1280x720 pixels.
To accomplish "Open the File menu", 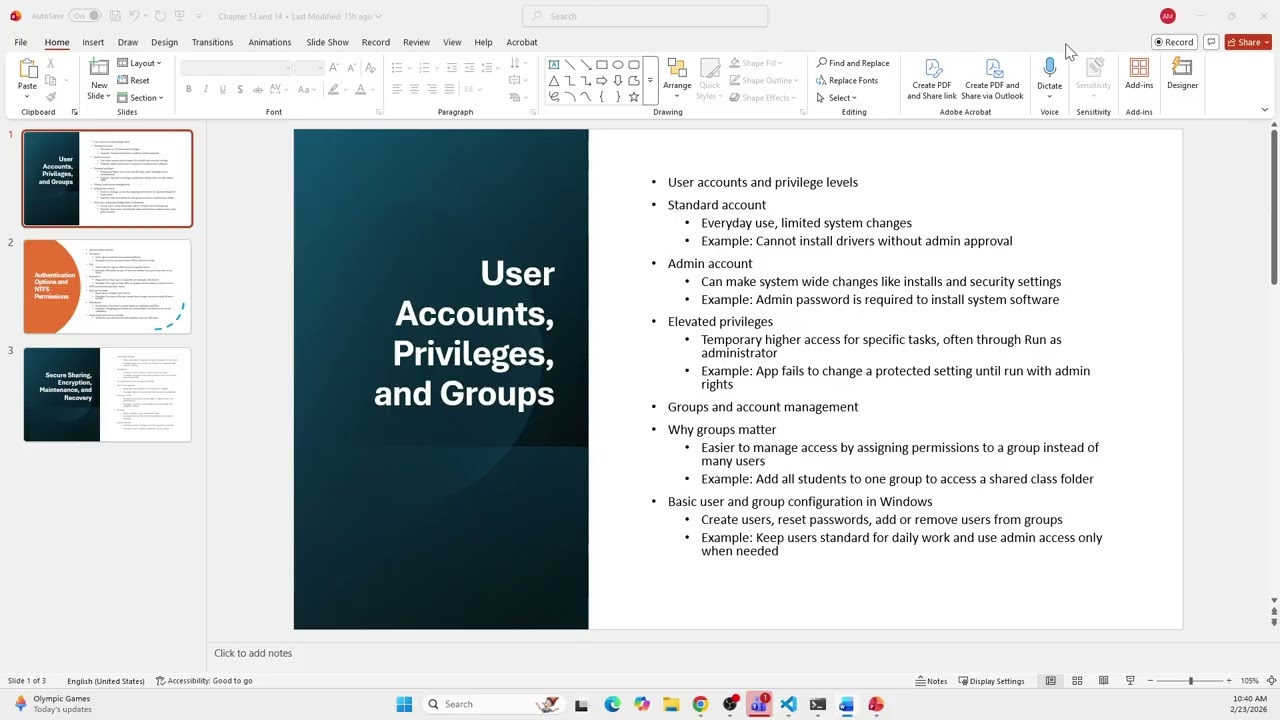I will pyautogui.click(x=20, y=42).
